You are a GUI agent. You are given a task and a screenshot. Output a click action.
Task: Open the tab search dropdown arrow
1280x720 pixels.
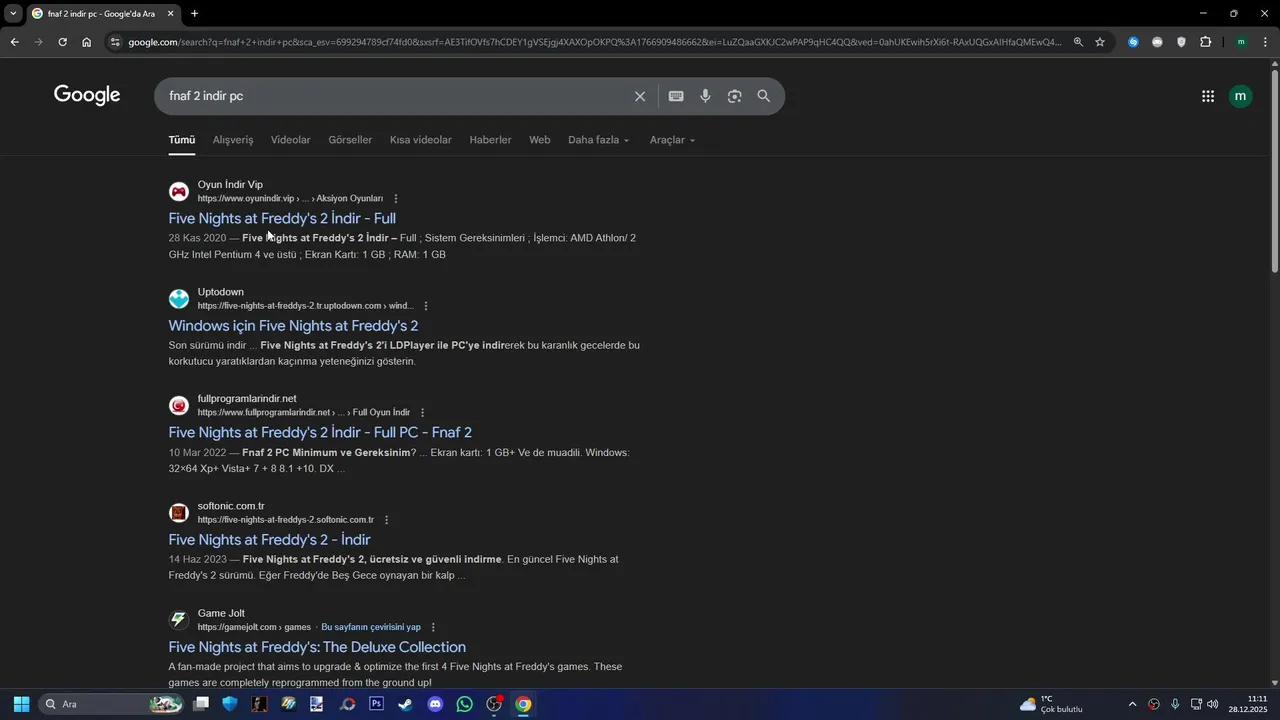[13, 14]
